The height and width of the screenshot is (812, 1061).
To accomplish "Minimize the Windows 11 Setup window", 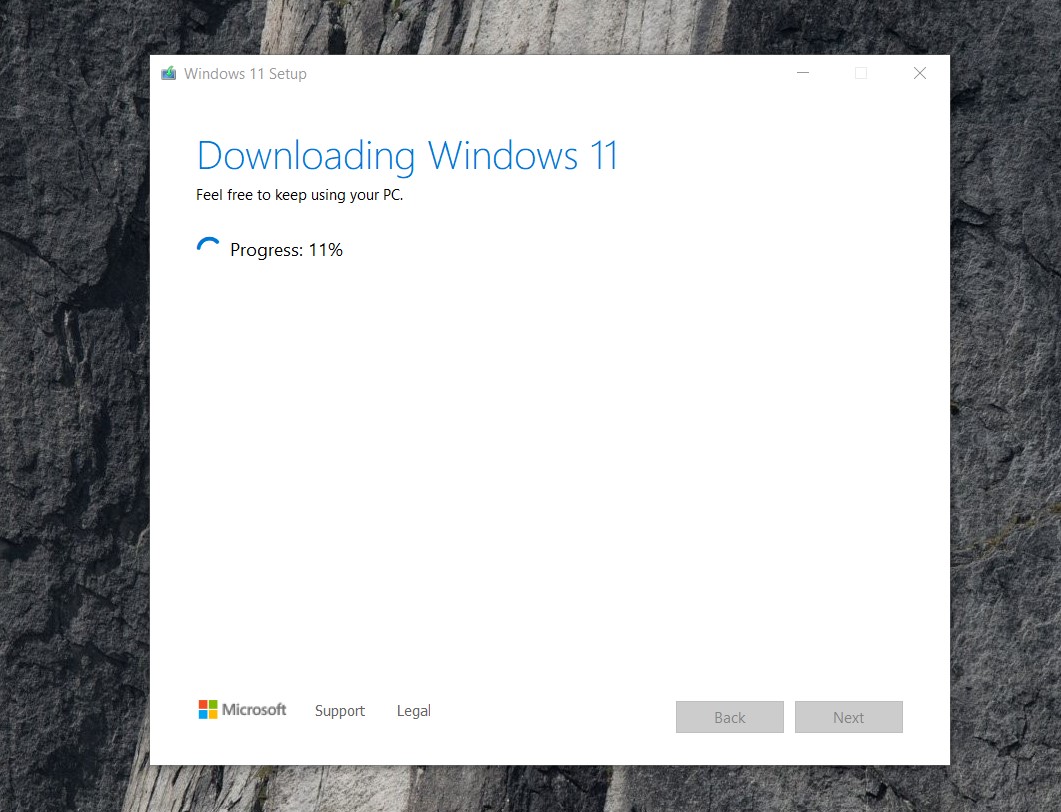I will point(803,73).
